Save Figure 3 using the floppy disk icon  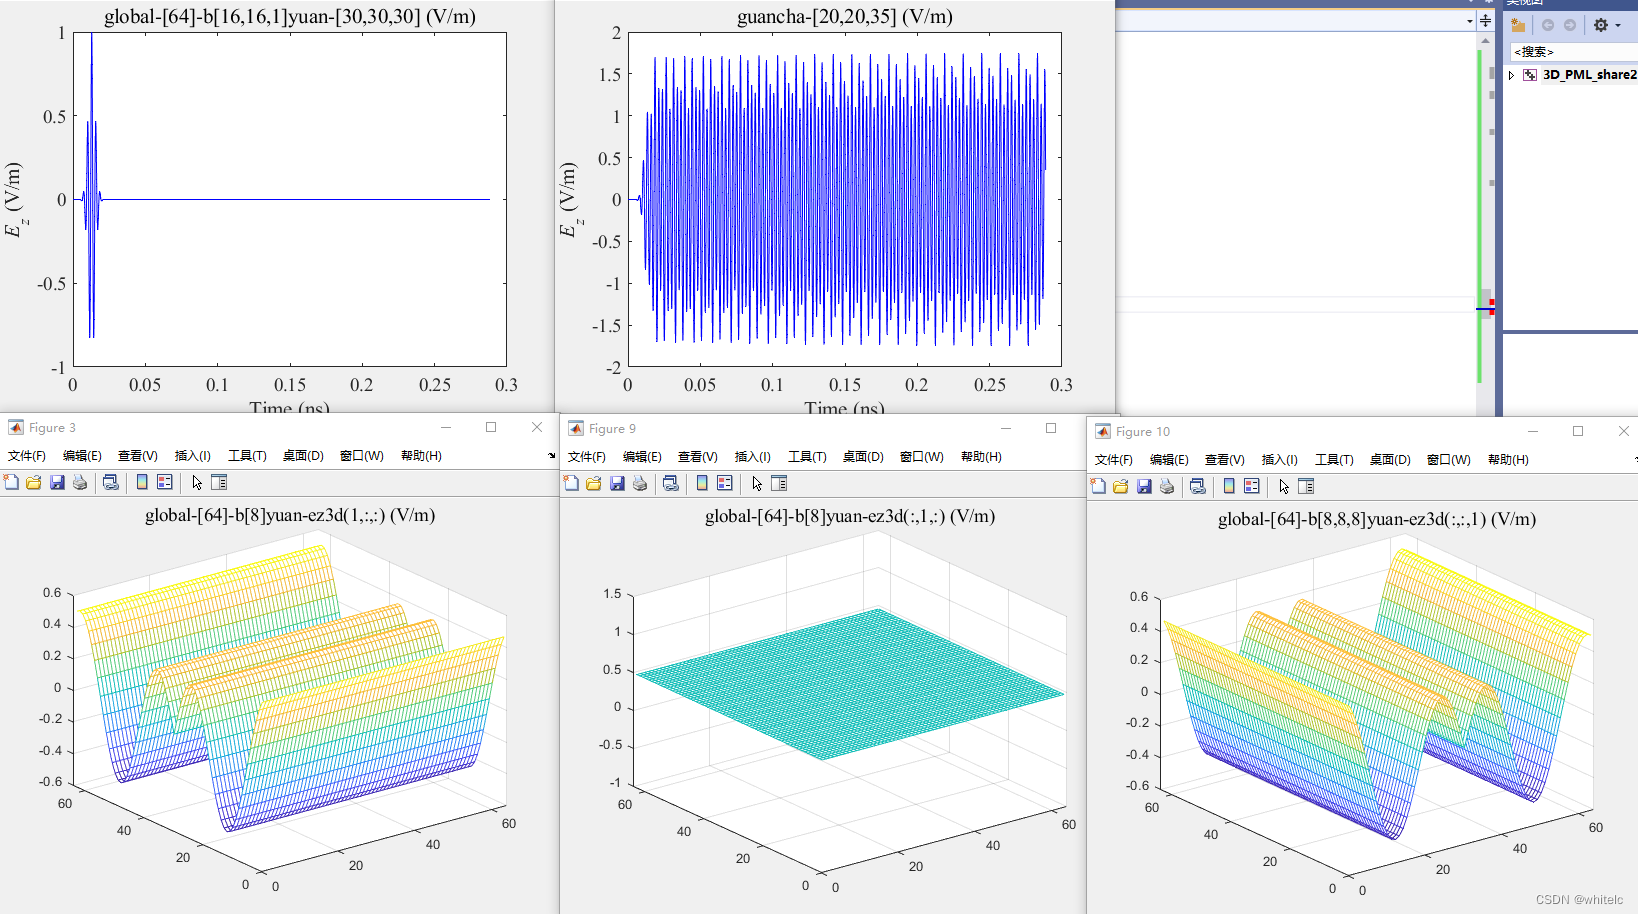click(x=57, y=482)
